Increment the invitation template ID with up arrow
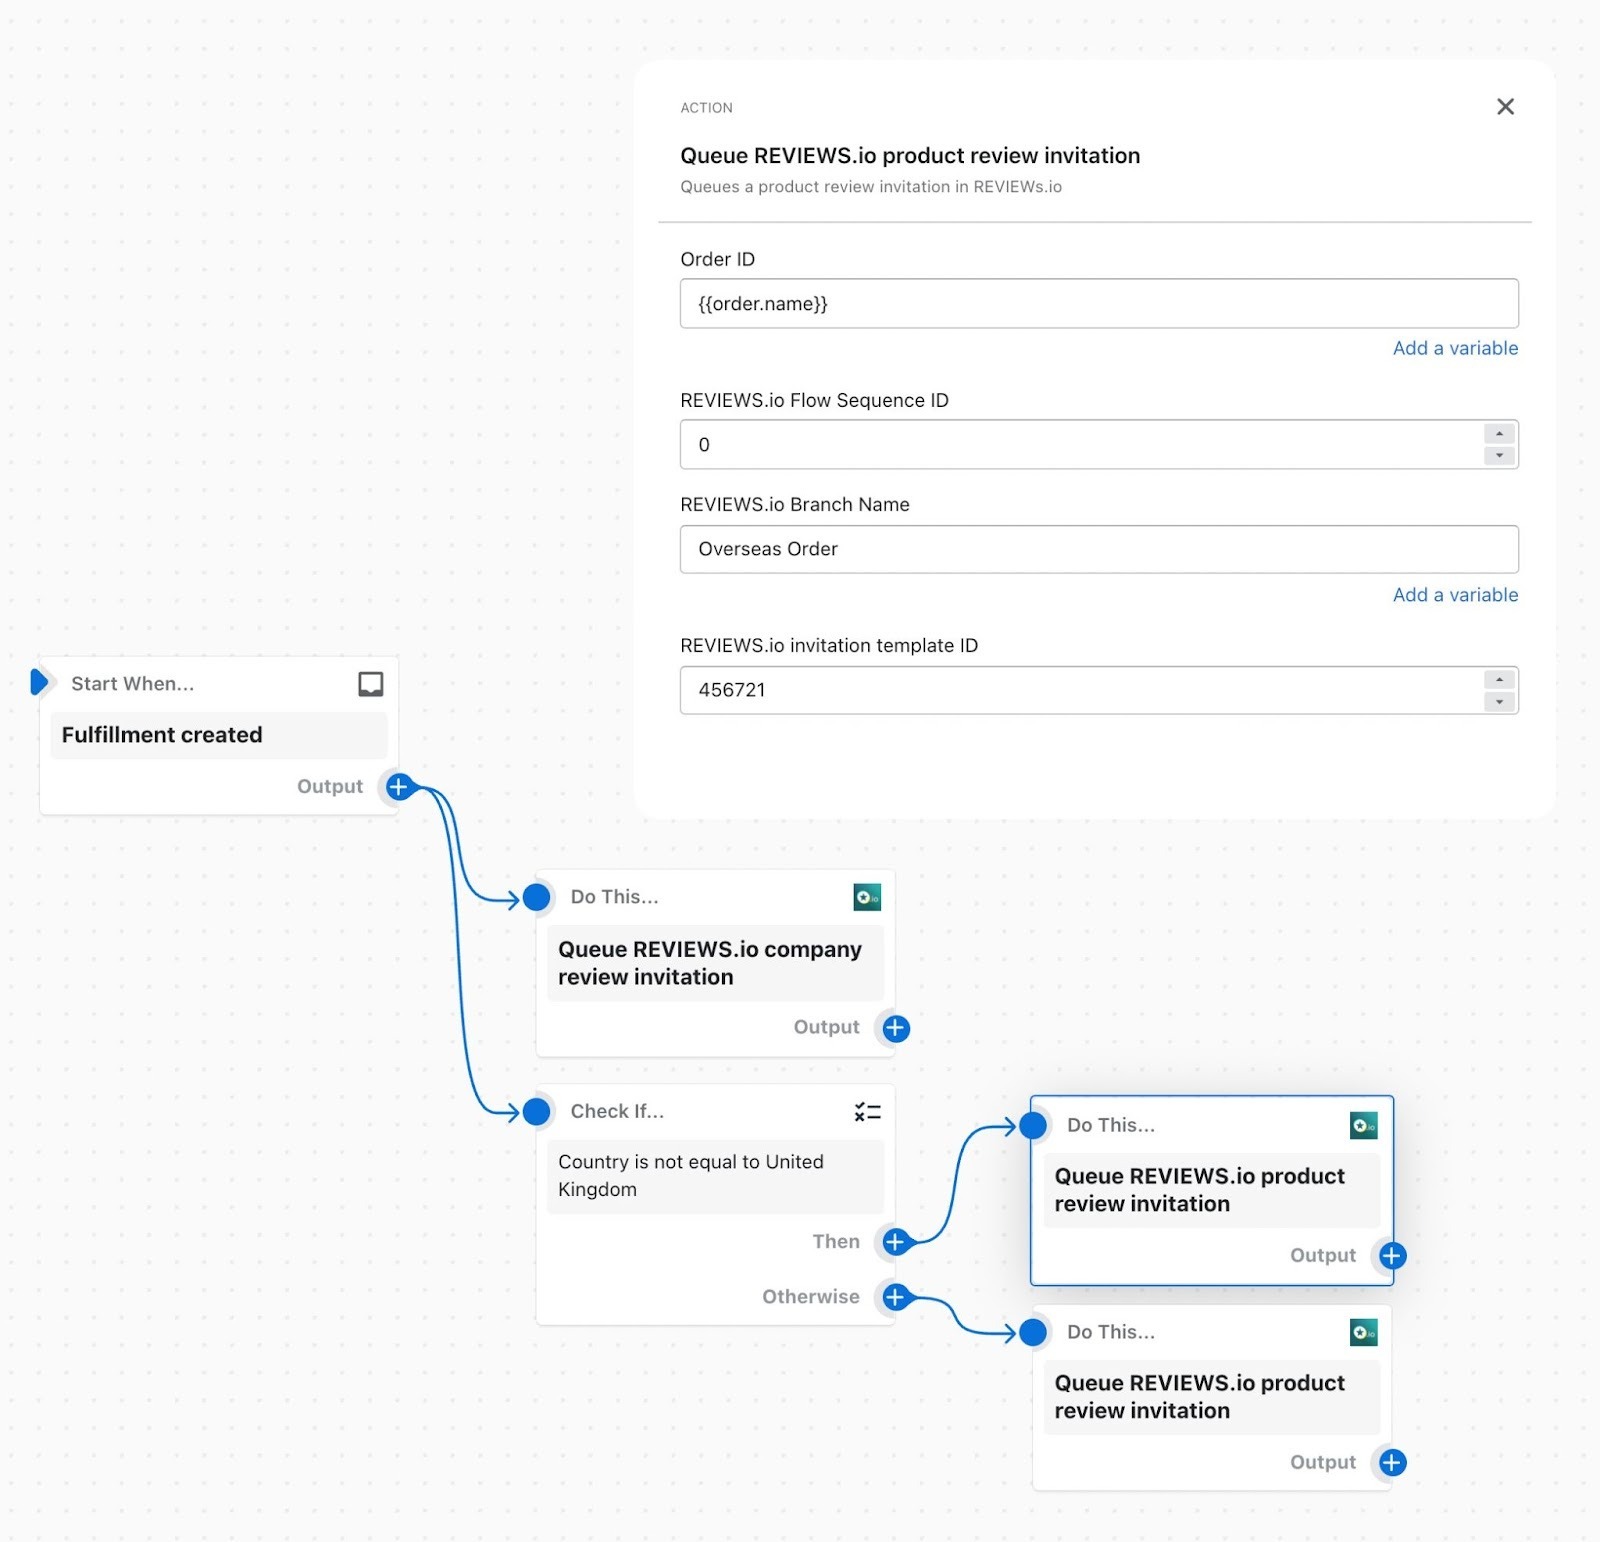The height and width of the screenshot is (1542, 1600). point(1497,679)
